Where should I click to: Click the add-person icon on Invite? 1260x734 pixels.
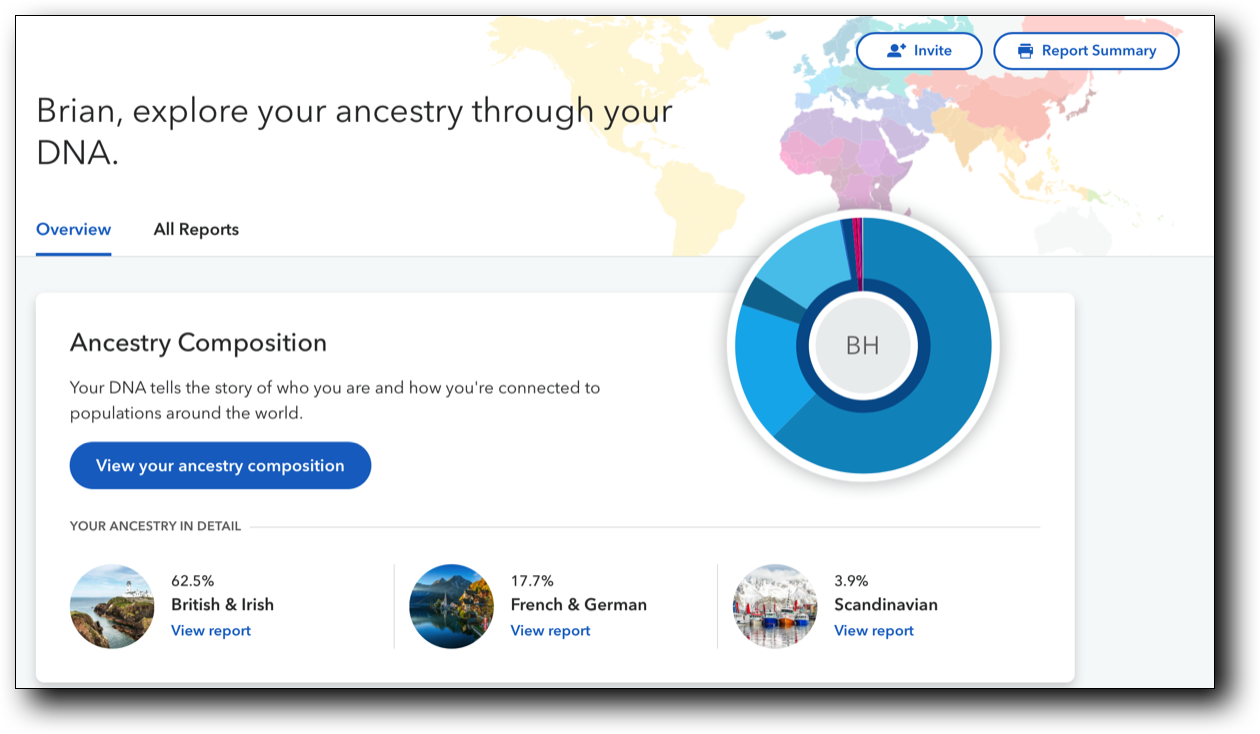[x=896, y=51]
